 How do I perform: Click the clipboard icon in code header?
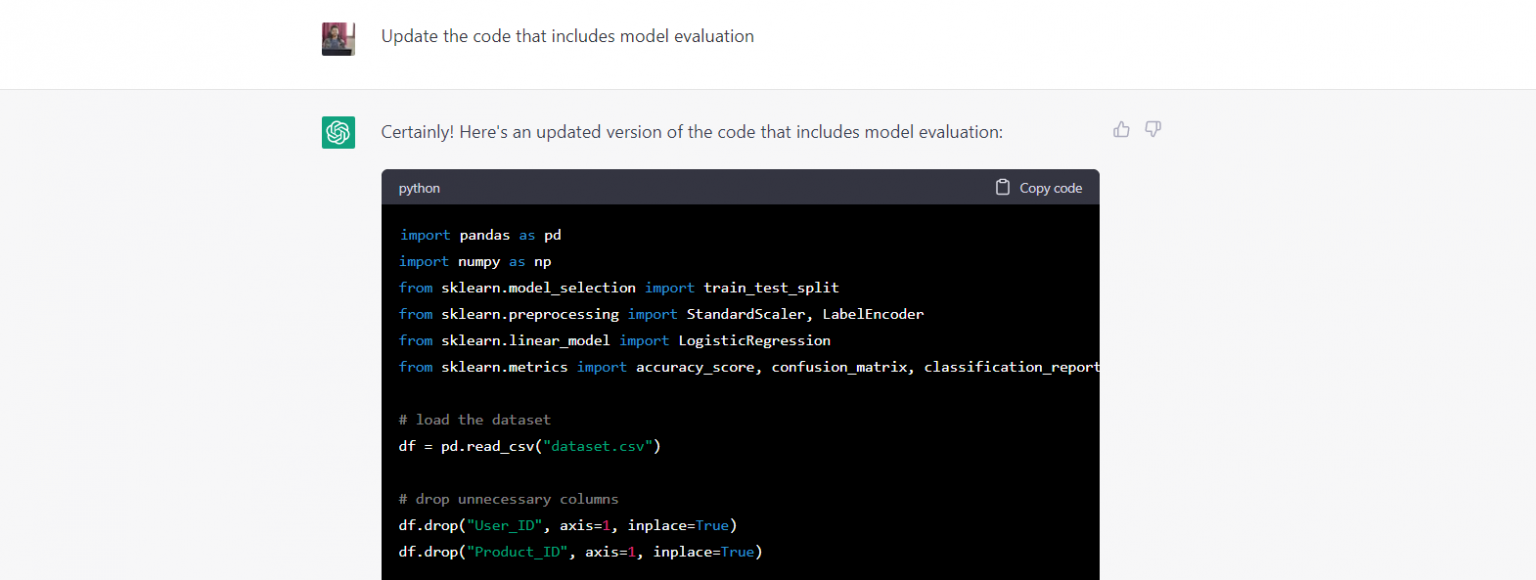pos(1002,187)
